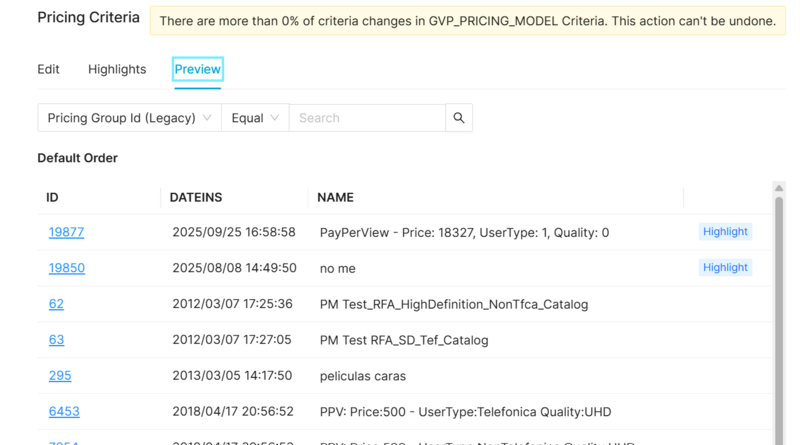Open criteria ID 63 link
Viewport: 800px width, 445px height.
[x=56, y=340]
